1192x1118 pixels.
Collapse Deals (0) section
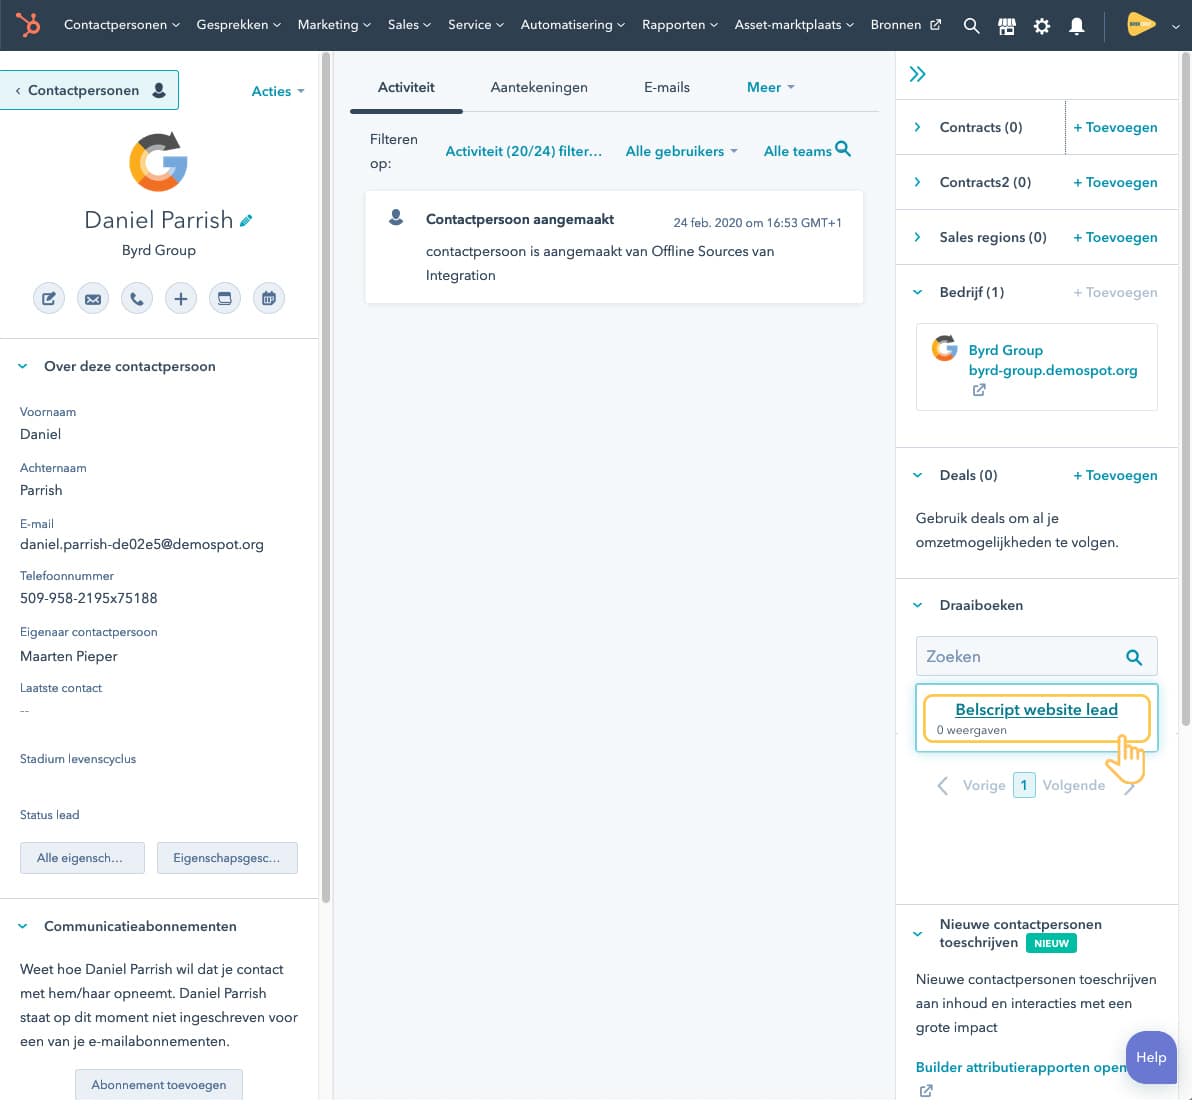coord(918,476)
